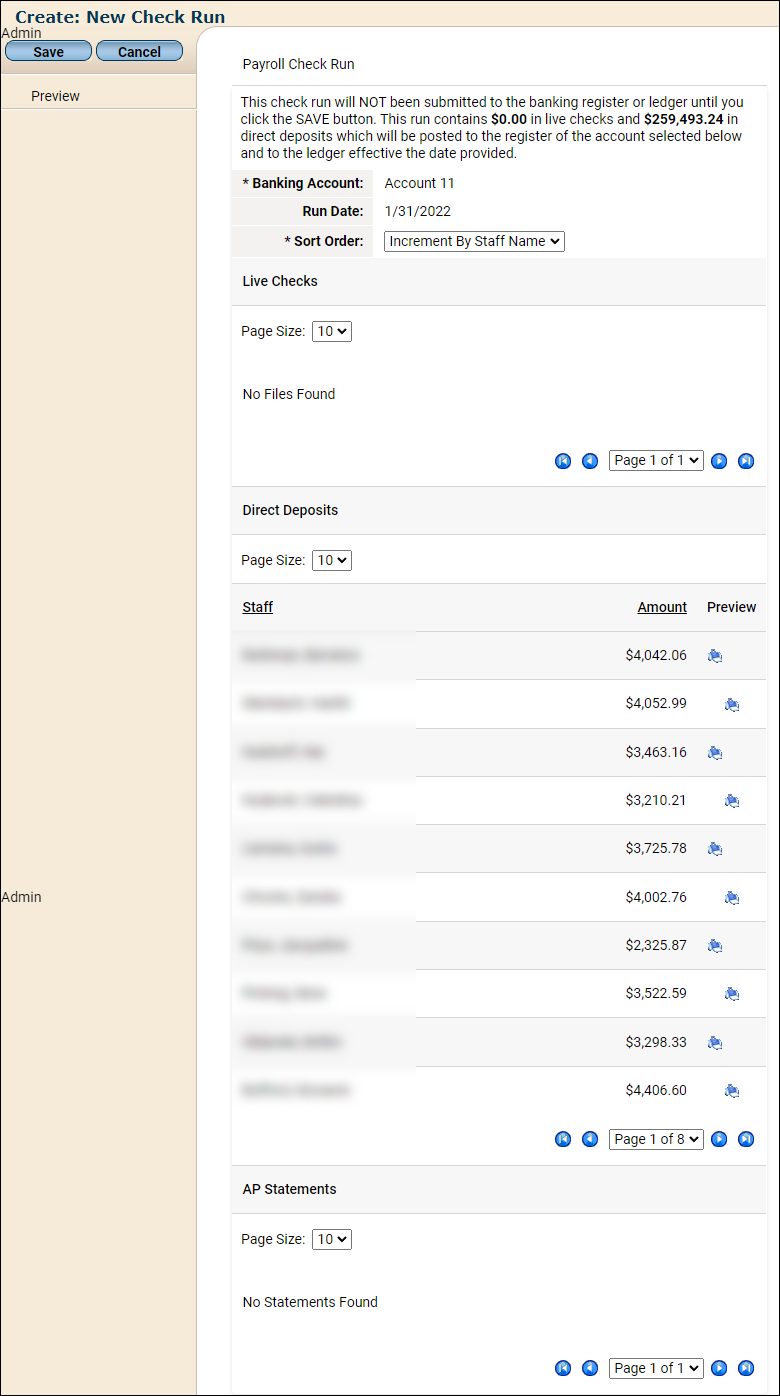Sort direct deposits by Staff column
This screenshot has width=780, height=1396.
(258, 607)
